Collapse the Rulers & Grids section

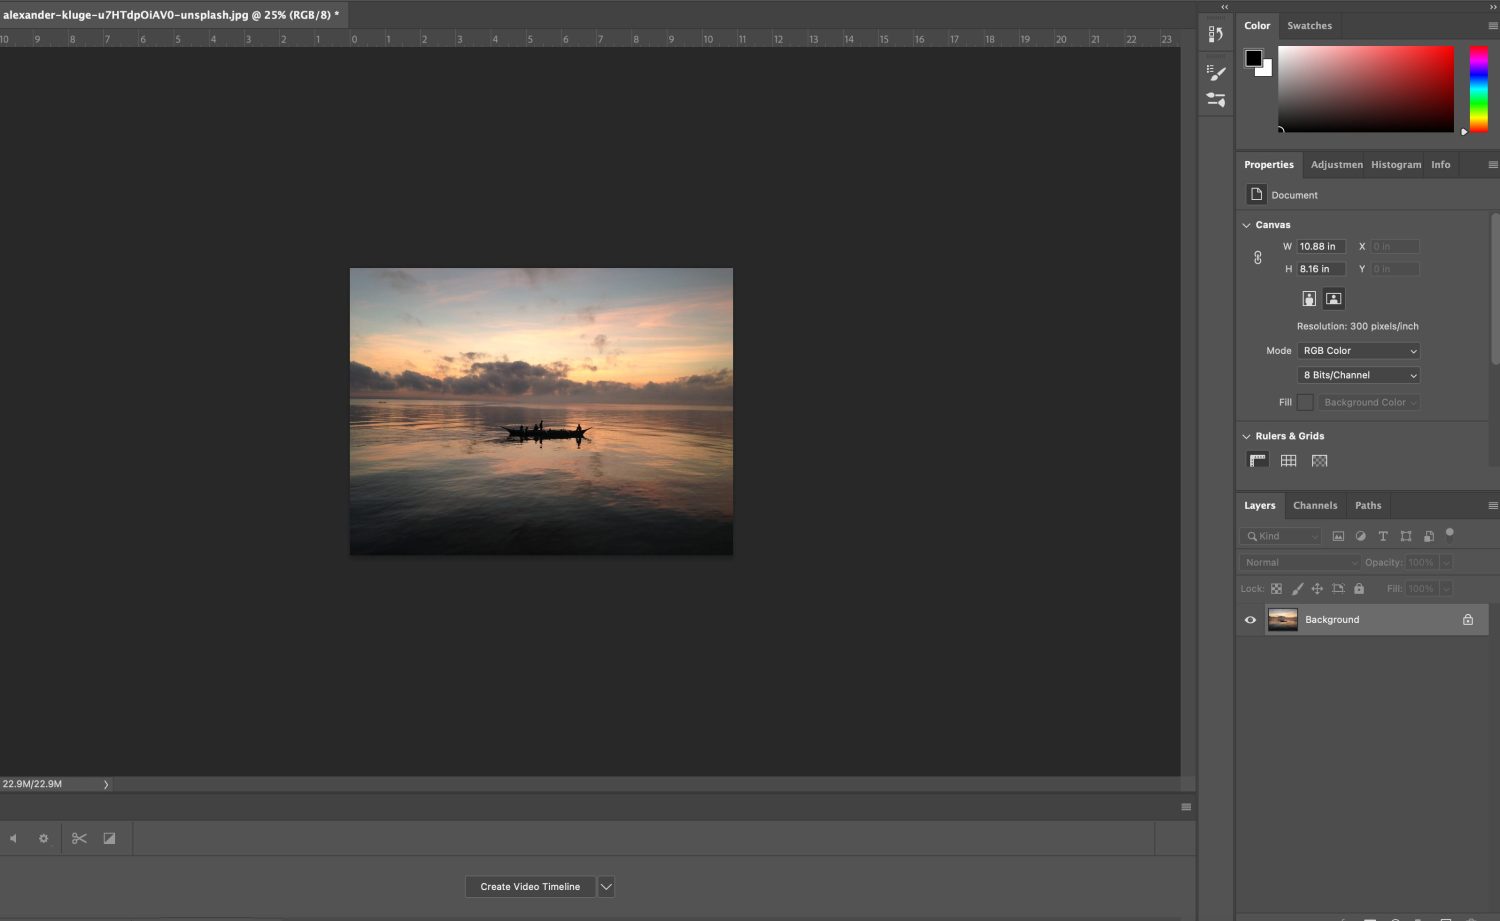pyautogui.click(x=1247, y=436)
